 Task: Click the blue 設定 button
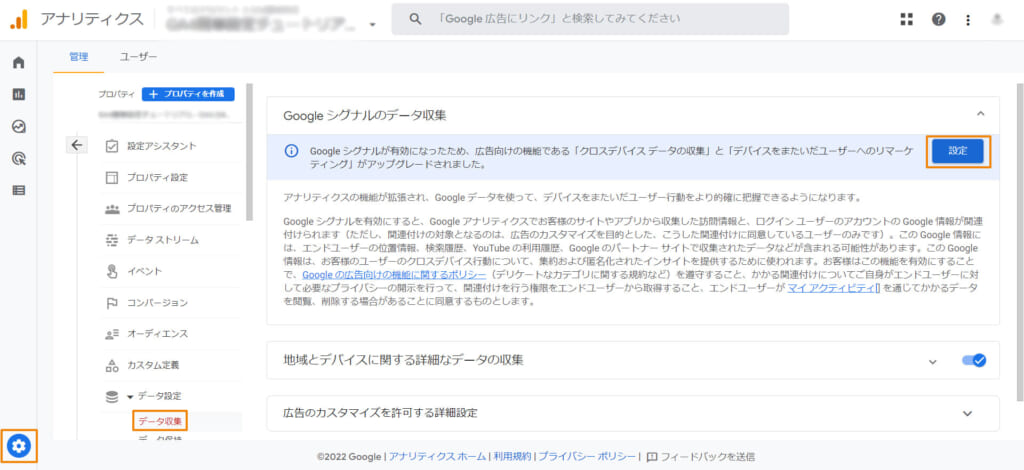coord(958,151)
